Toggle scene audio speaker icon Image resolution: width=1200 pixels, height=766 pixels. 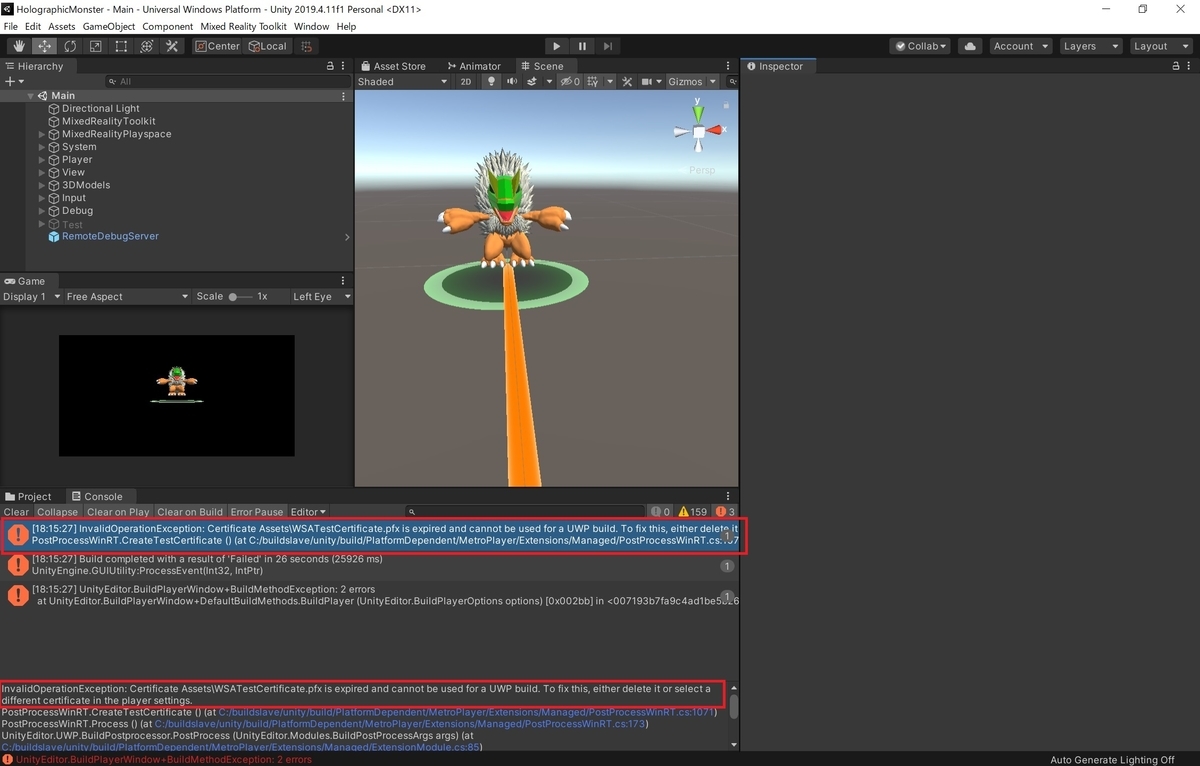(512, 82)
